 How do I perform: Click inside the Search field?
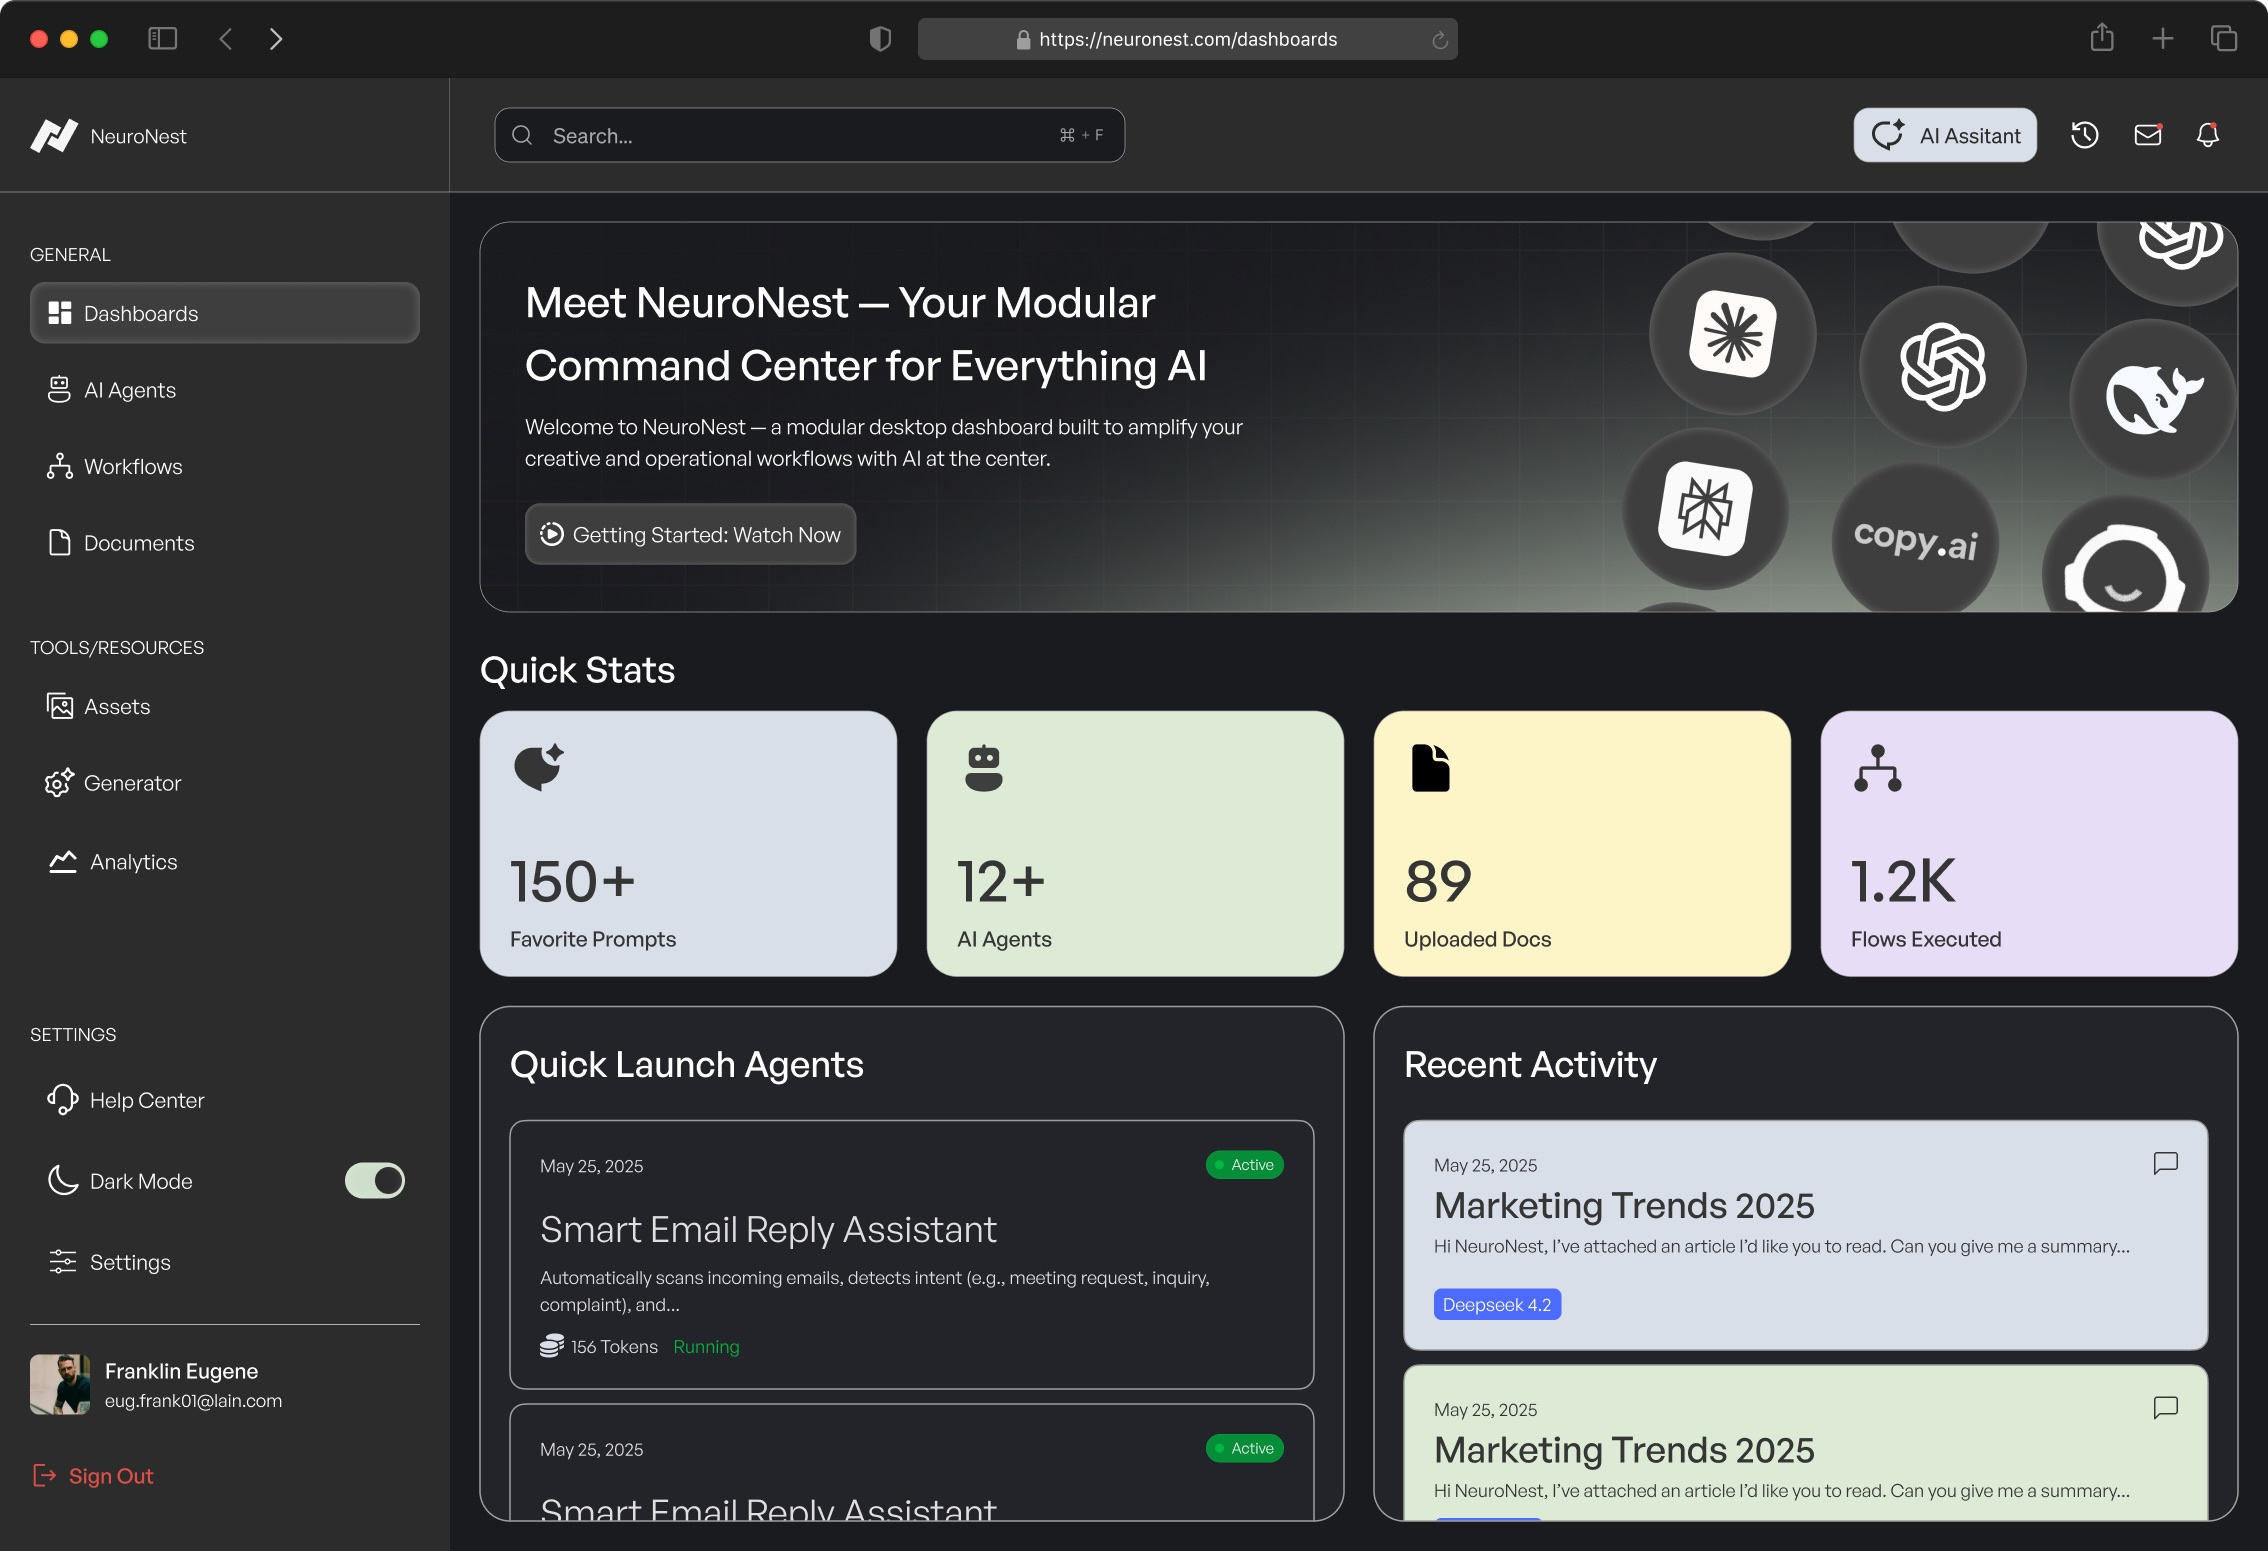coord(808,135)
